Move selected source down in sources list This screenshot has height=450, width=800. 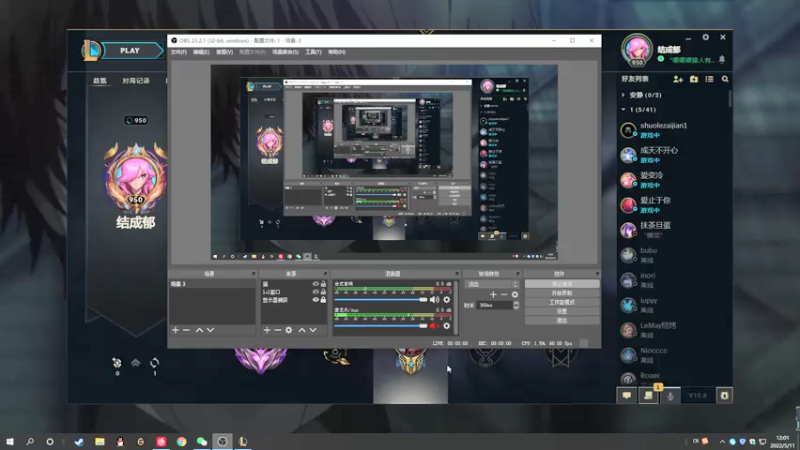pyautogui.click(x=313, y=330)
